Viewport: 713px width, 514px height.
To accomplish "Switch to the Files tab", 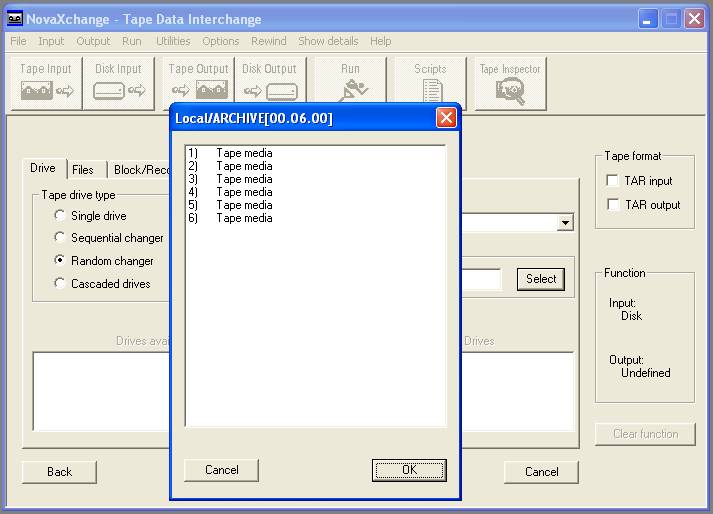I will (x=83, y=170).
